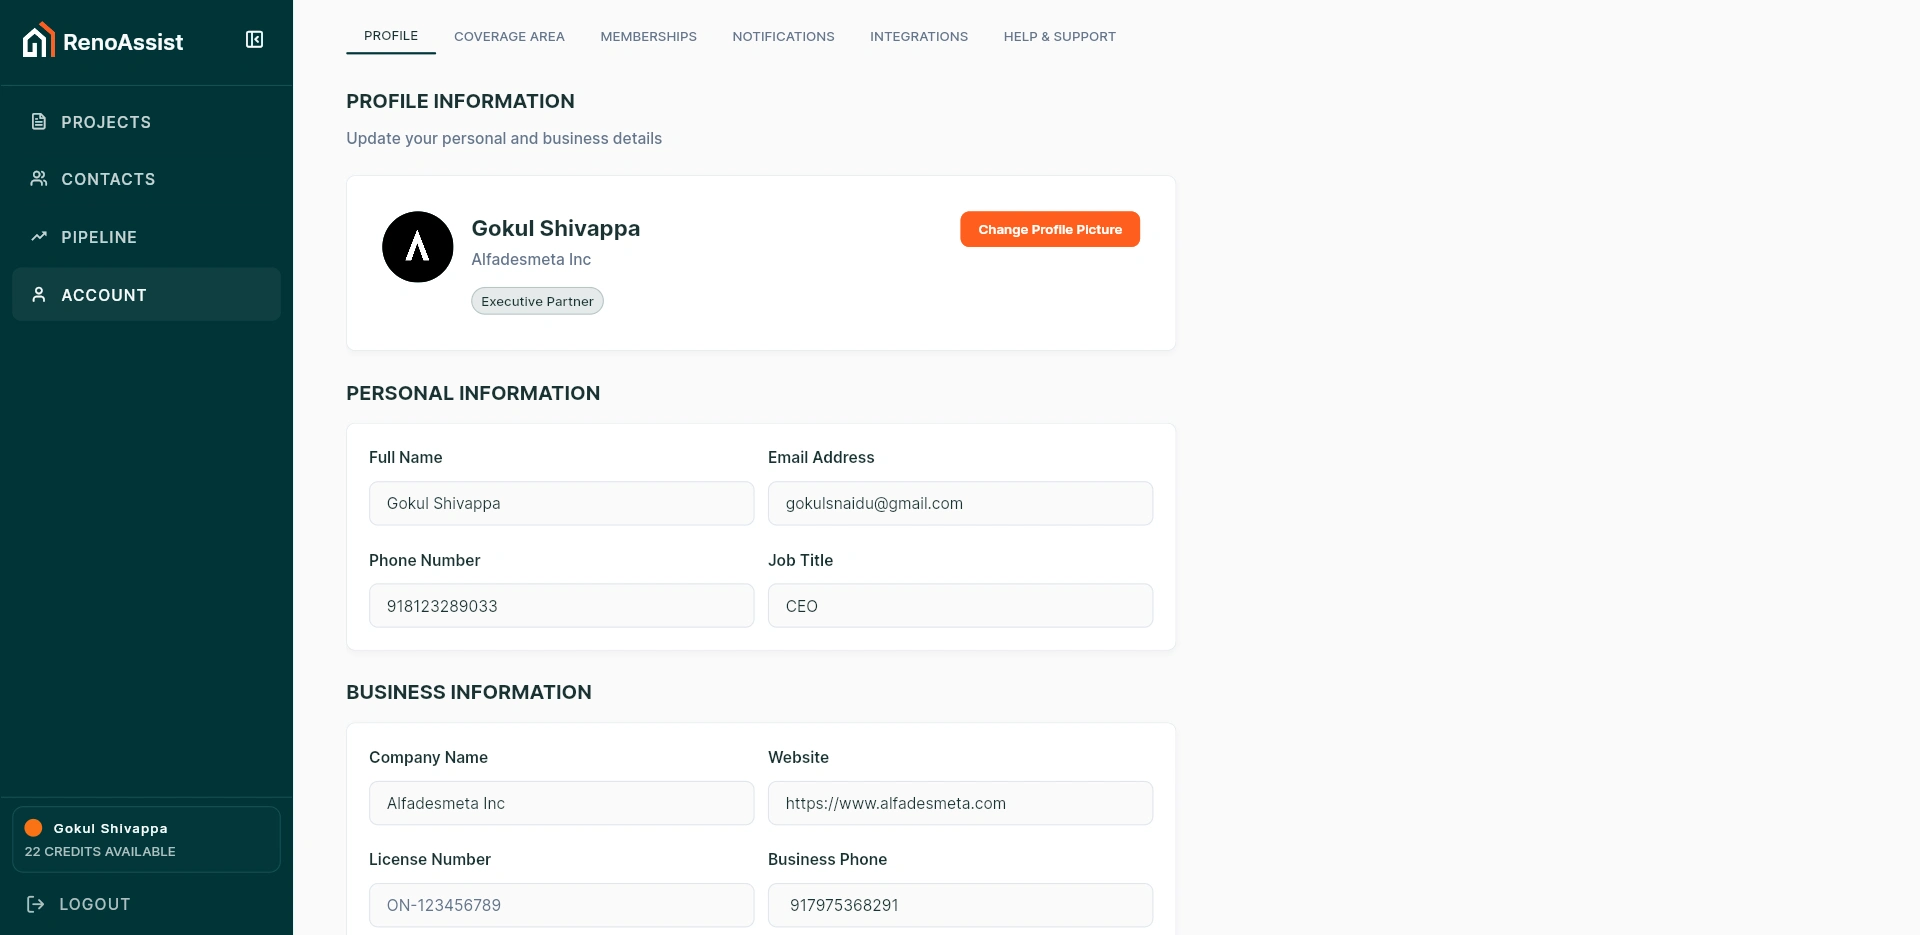
Task: Click the Projects document icon
Action: click(39, 122)
